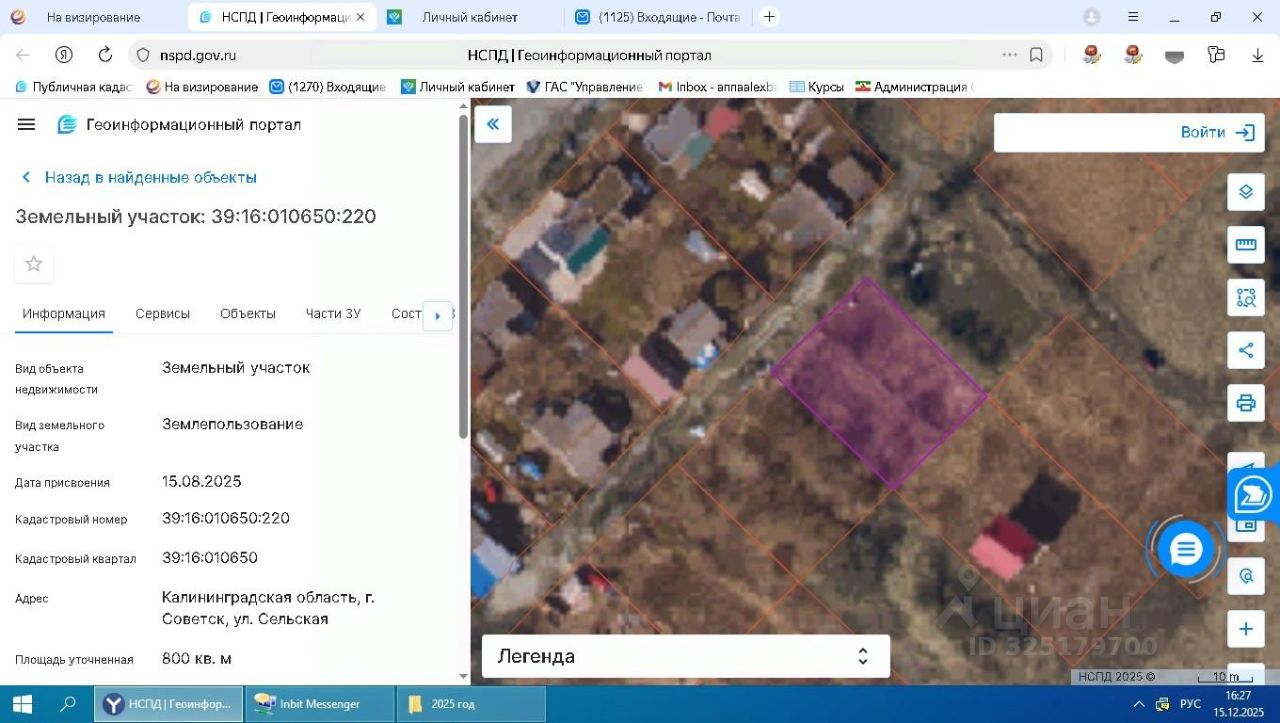Switch to the Объекты tab
Viewport: 1280px width, 723px height.
click(248, 313)
